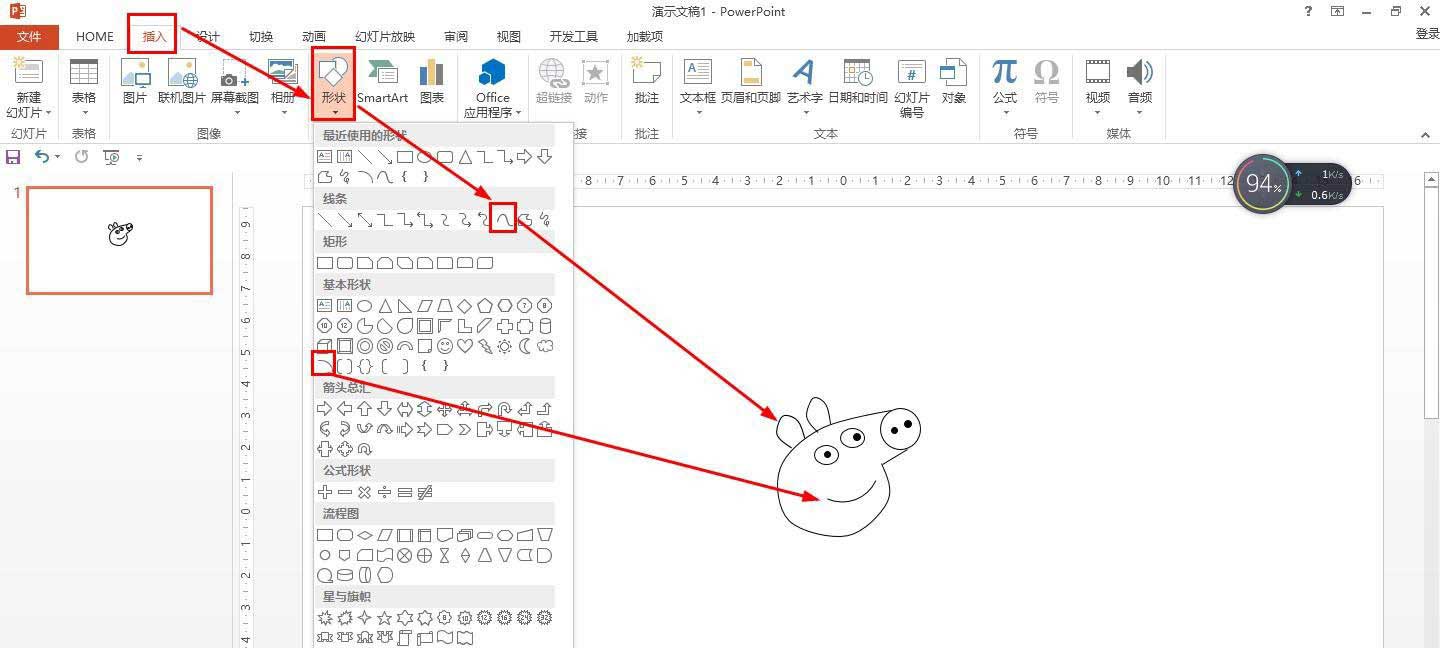This screenshot has height=648, width=1440.
Task: Select the straight line shape under 线条
Action: [x=325, y=220]
